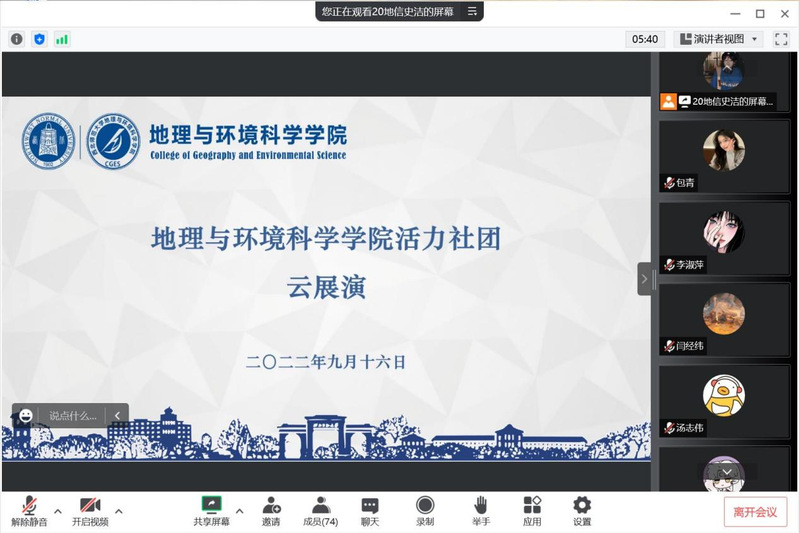Open the meeting info icon
Screen dimensions: 799x533
(17, 39)
